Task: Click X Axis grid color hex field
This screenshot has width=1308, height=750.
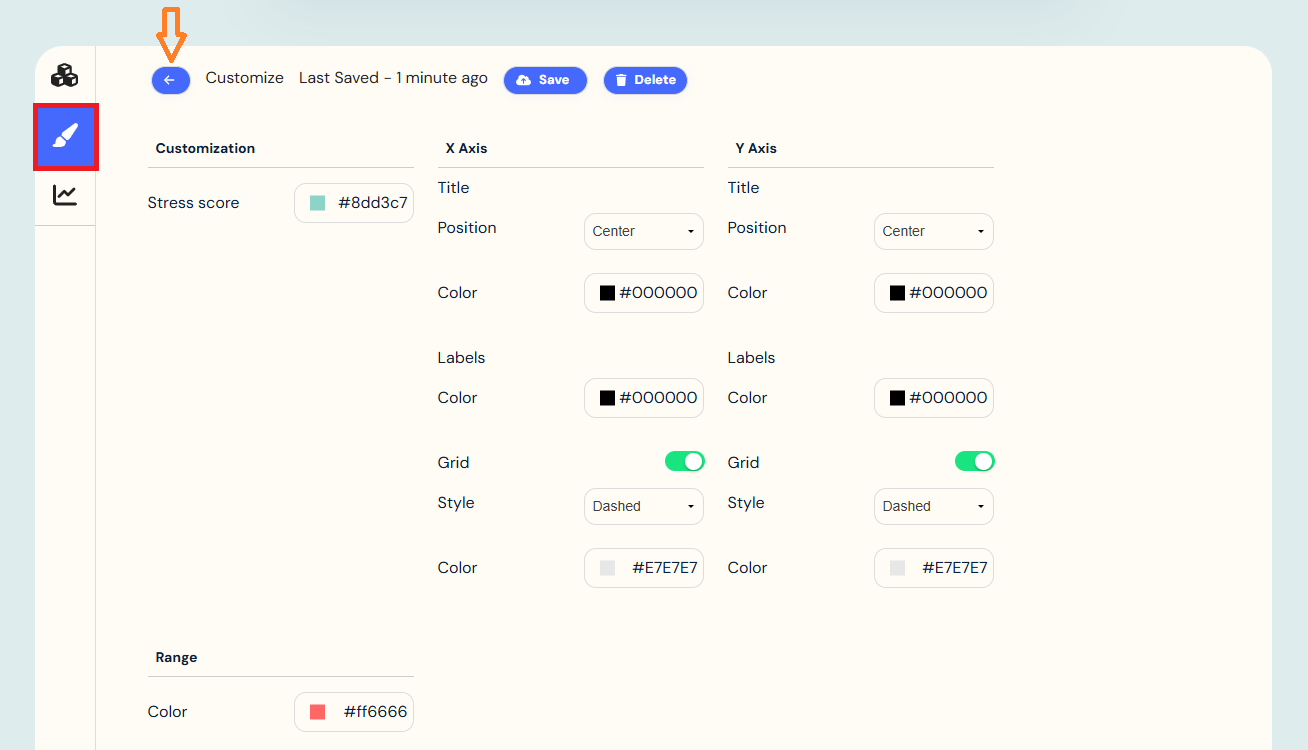Action: pyautogui.click(x=664, y=568)
